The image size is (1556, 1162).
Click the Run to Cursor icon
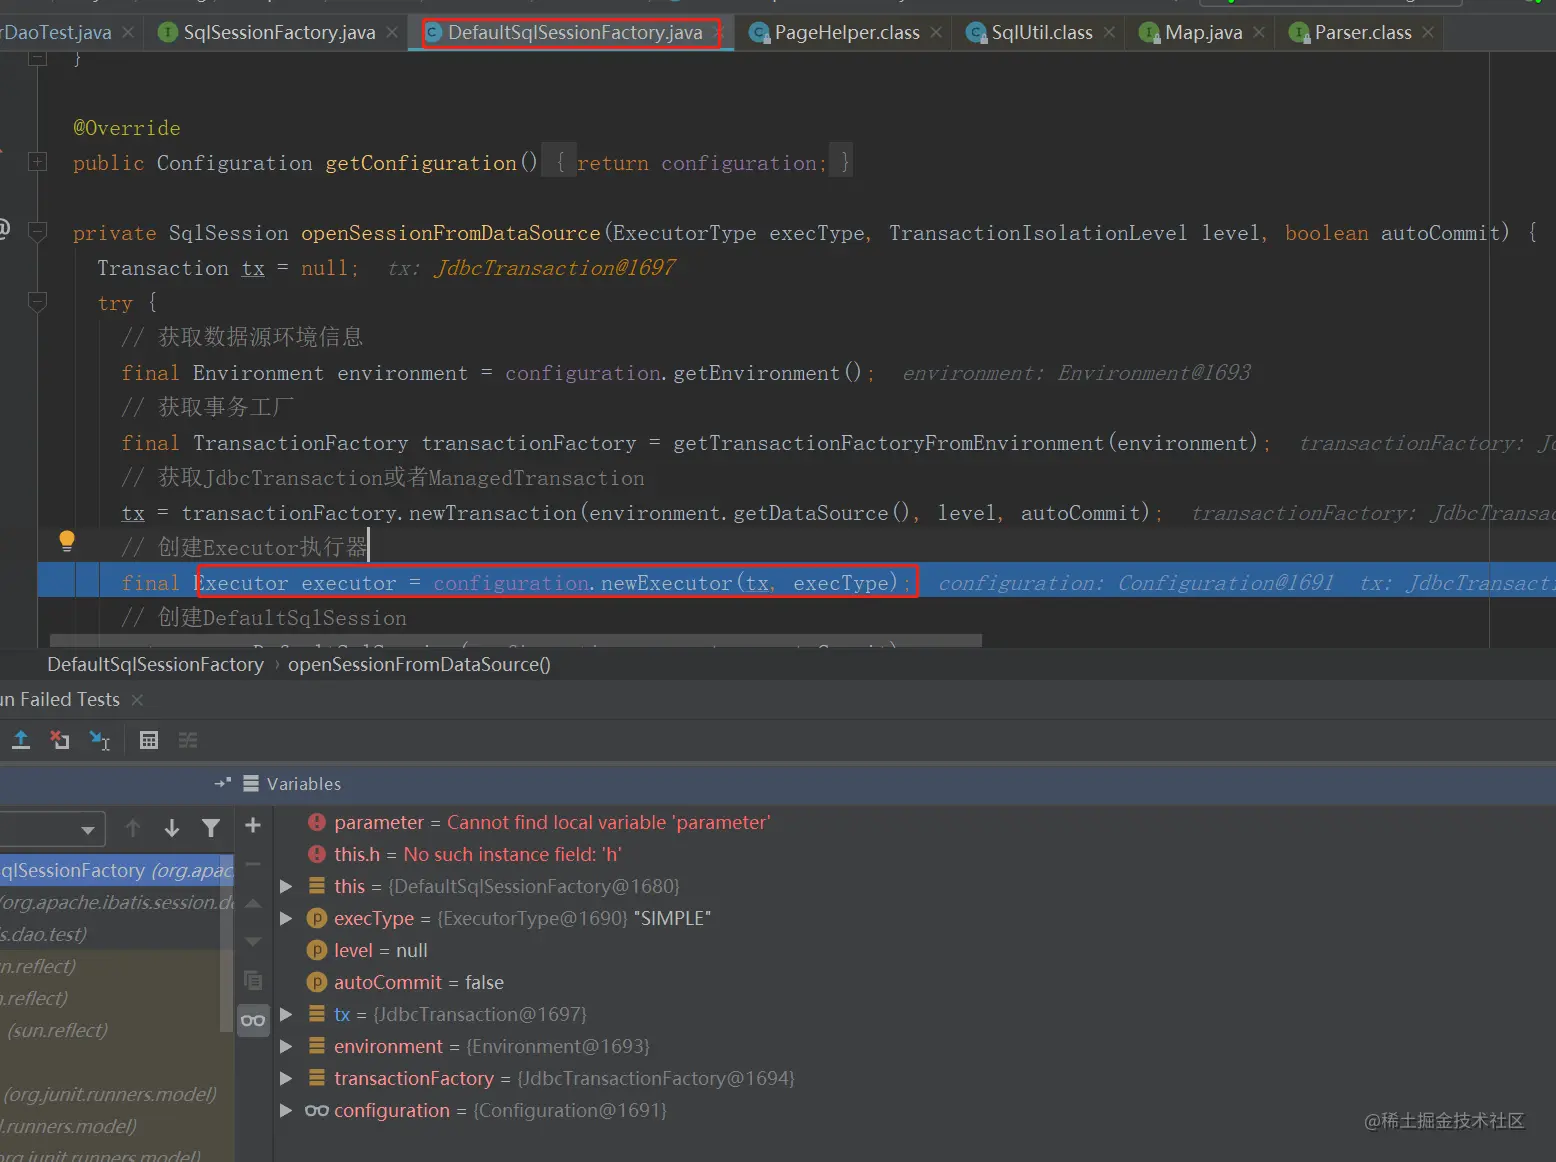coord(100,740)
